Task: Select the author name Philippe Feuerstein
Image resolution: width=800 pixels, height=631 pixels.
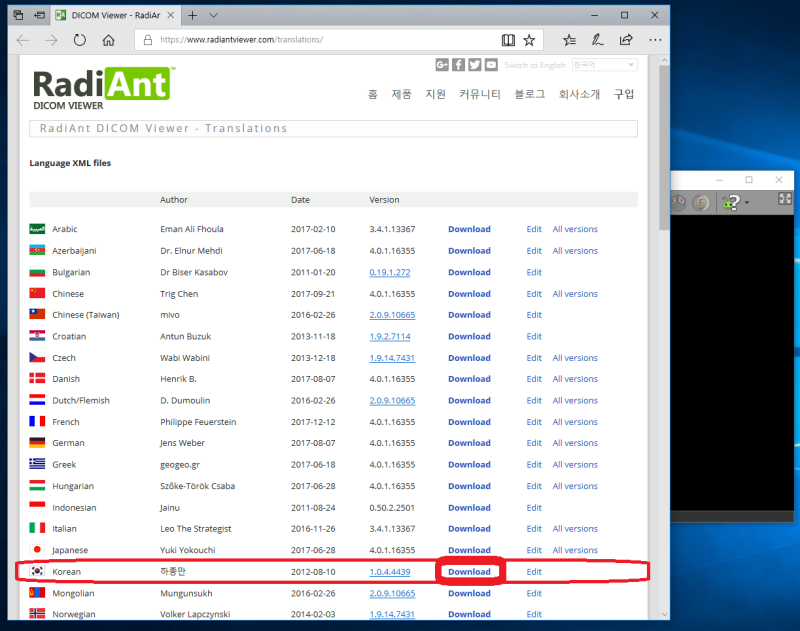Action: [x=198, y=422]
